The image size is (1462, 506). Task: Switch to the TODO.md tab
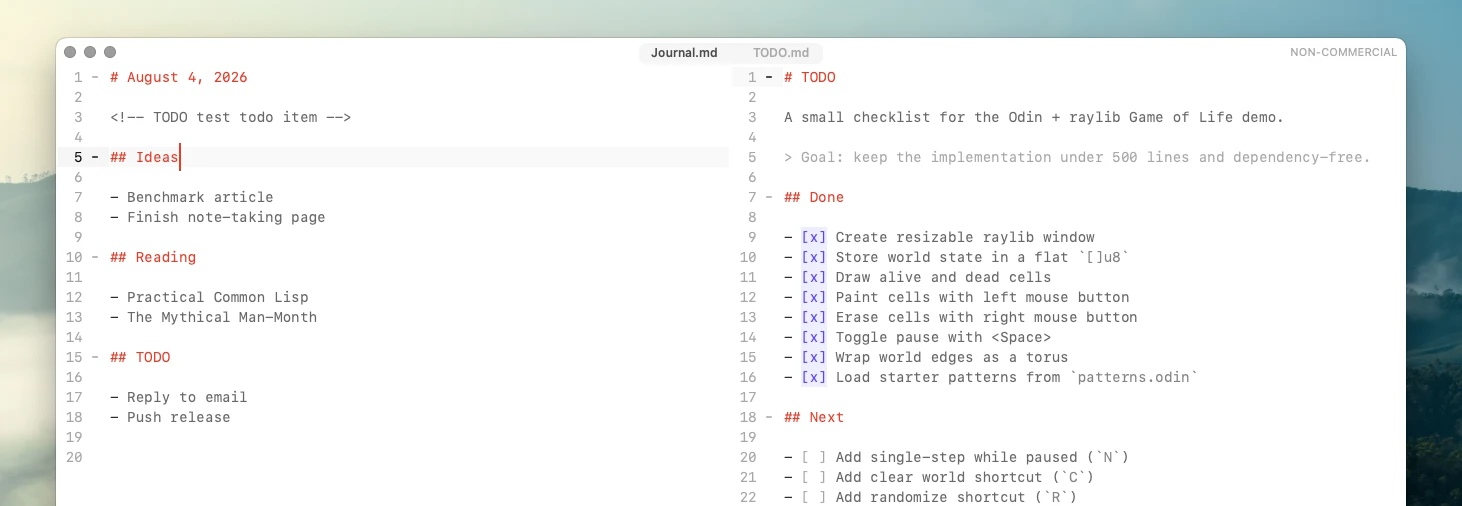pyautogui.click(x=781, y=52)
